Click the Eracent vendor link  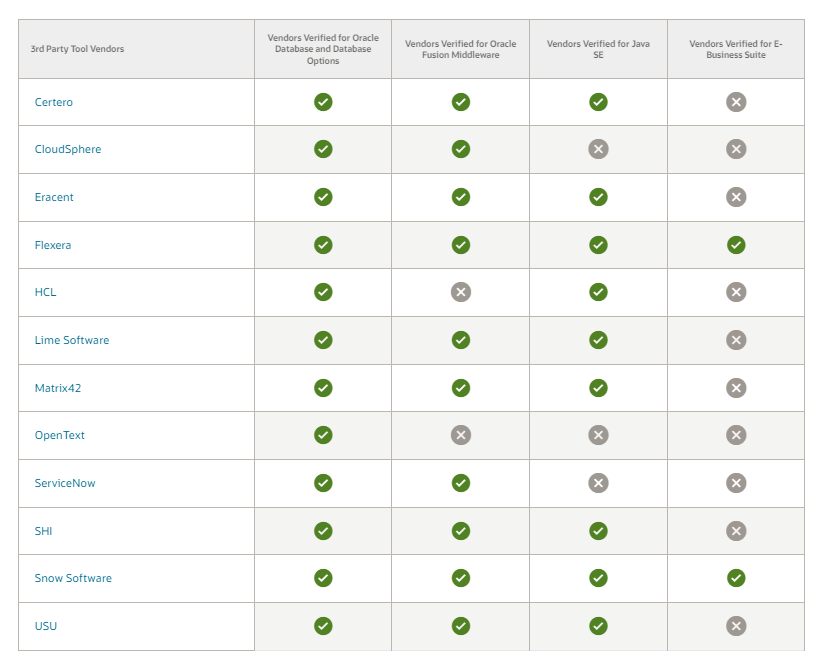pyautogui.click(x=54, y=197)
